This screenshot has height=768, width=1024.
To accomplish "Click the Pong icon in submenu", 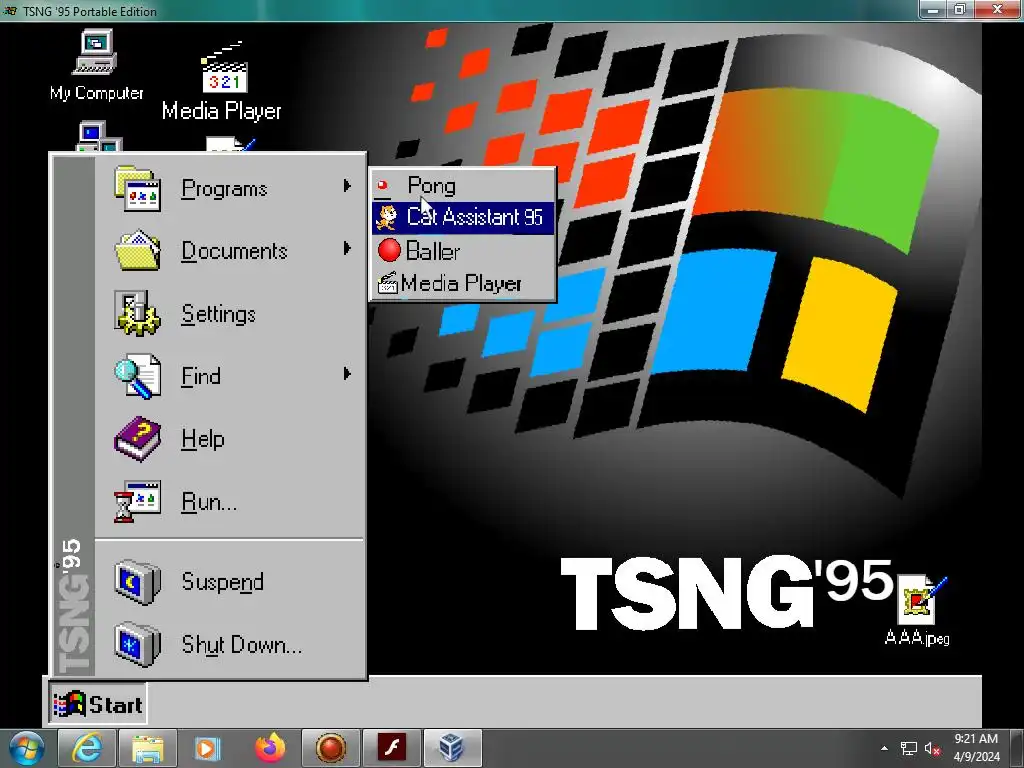I will tap(383, 187).
